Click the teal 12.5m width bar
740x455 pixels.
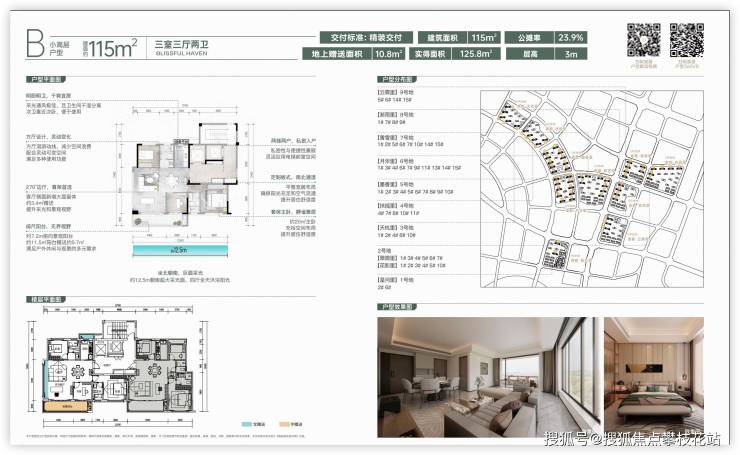(180, 250)
